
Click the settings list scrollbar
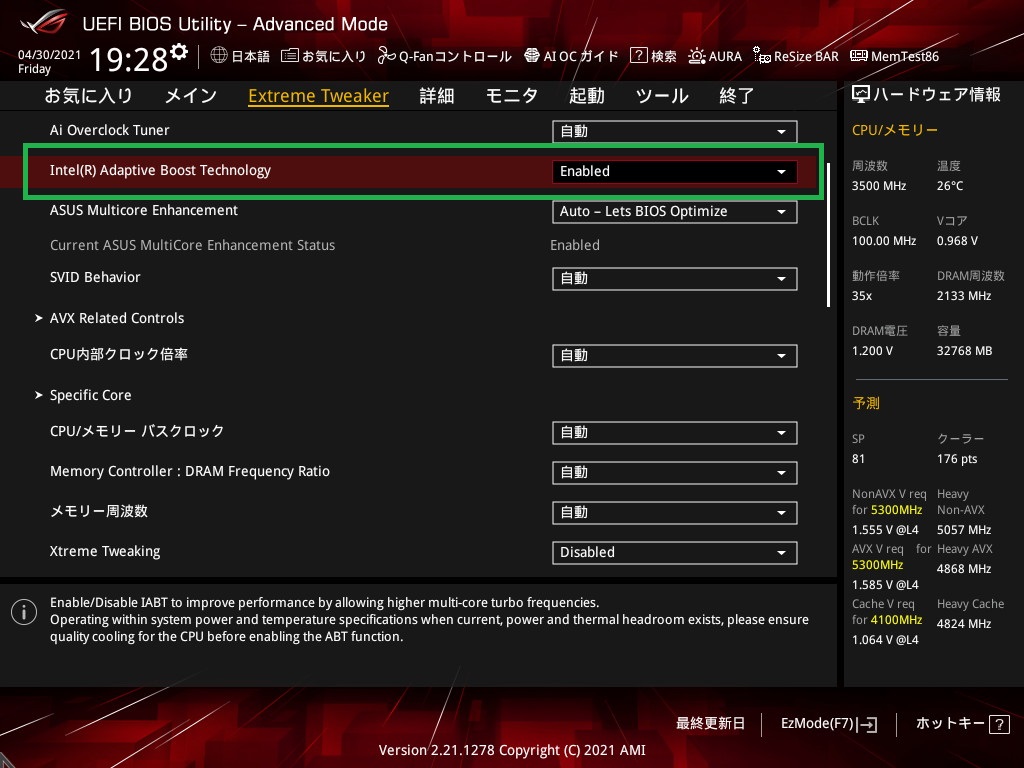pyautogui.click(x=829, y=235)
